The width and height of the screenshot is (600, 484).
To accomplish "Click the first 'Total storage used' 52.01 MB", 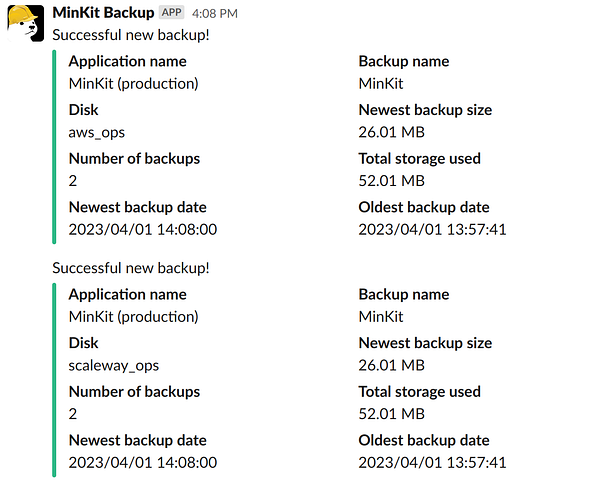I will [x=391, y=180].
